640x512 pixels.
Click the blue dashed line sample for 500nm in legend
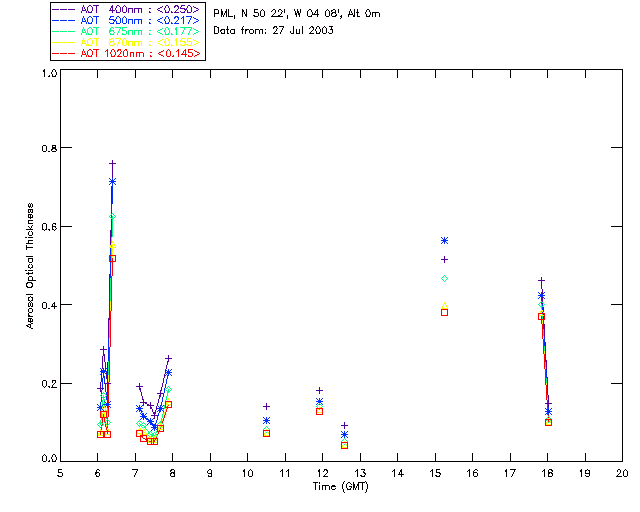click(x=64, y=20)
